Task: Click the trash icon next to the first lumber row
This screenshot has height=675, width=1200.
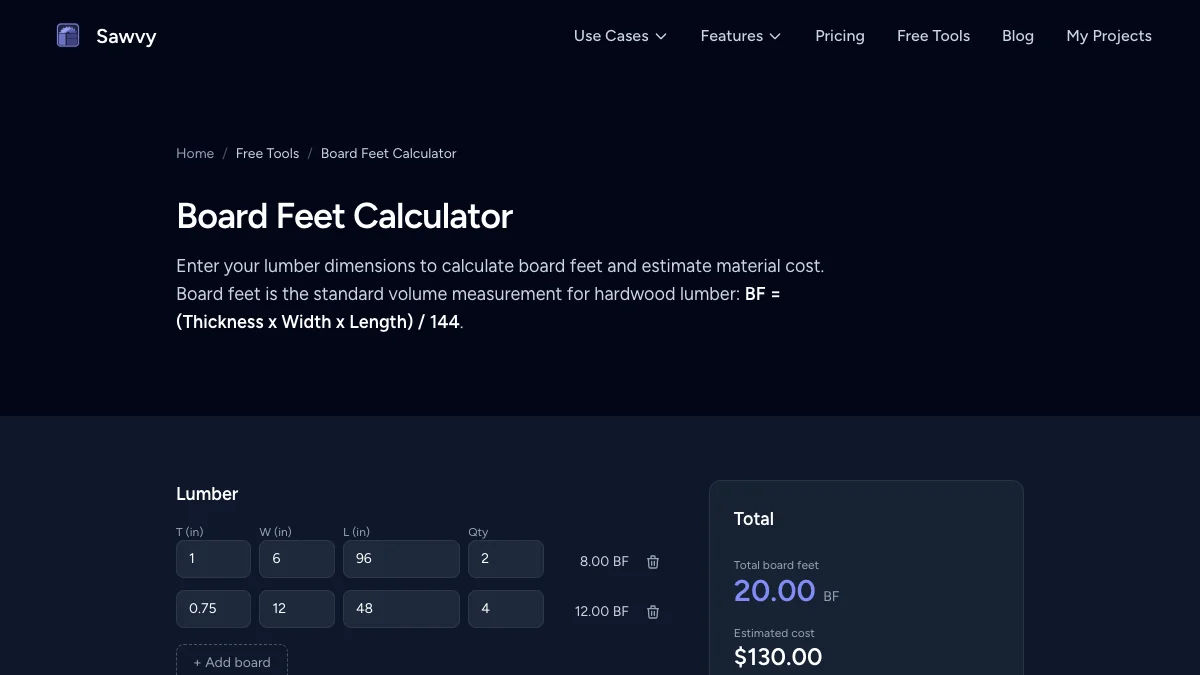Action: [652, 562]
